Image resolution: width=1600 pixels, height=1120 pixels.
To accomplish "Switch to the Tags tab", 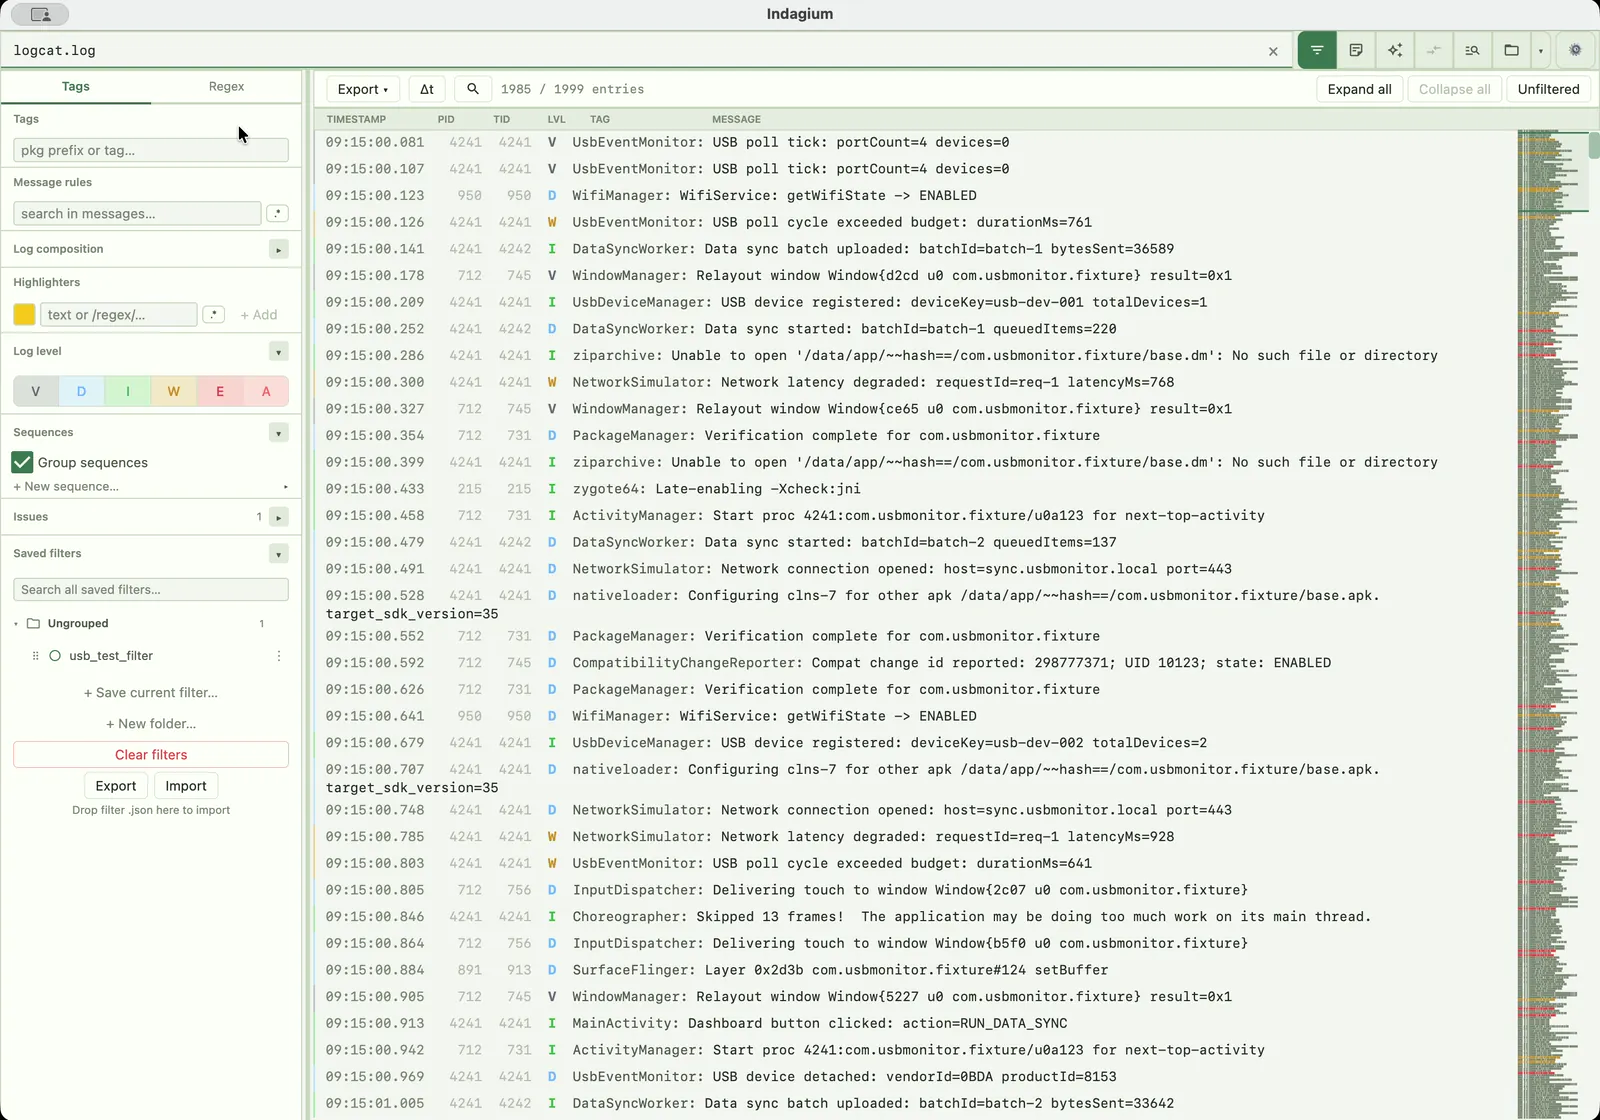I will (76, 86).
